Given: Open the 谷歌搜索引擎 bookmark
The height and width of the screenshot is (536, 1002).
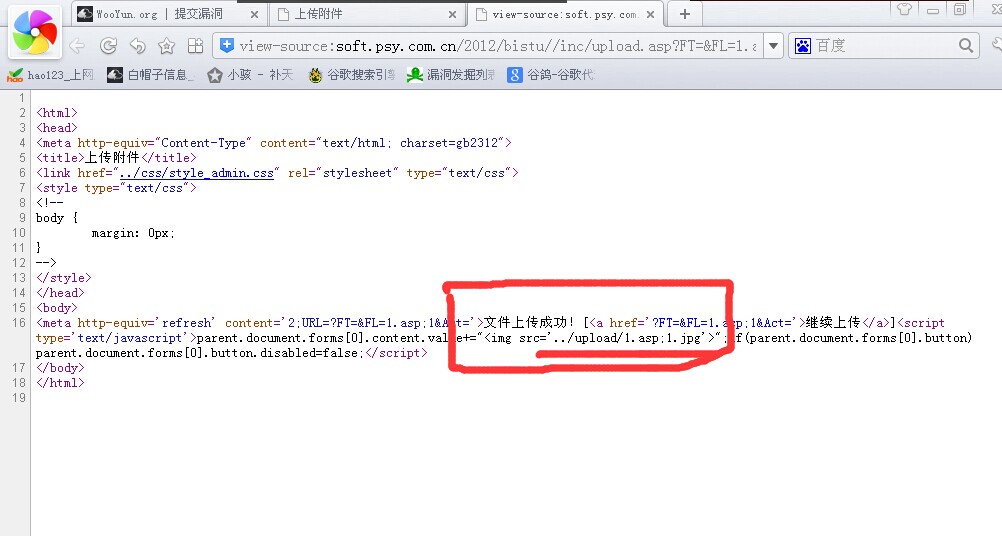Looking at the screenshot, I should 351,75.
